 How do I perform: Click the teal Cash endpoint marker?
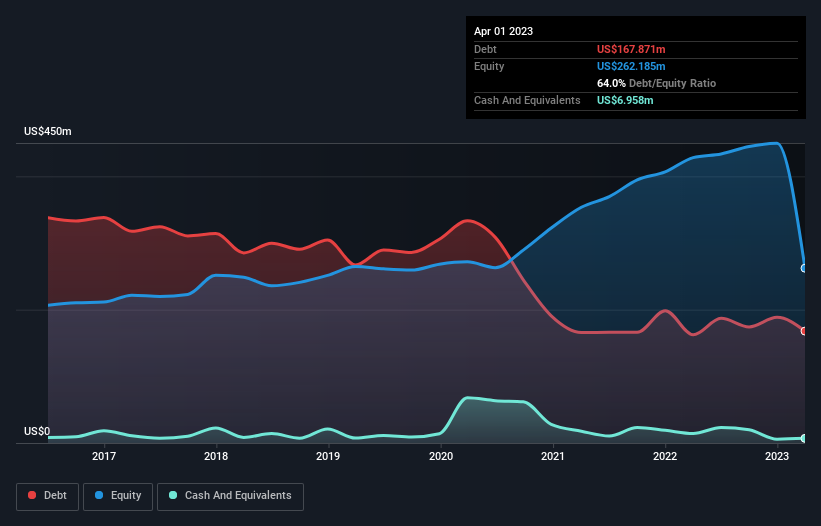click(804, 438)
